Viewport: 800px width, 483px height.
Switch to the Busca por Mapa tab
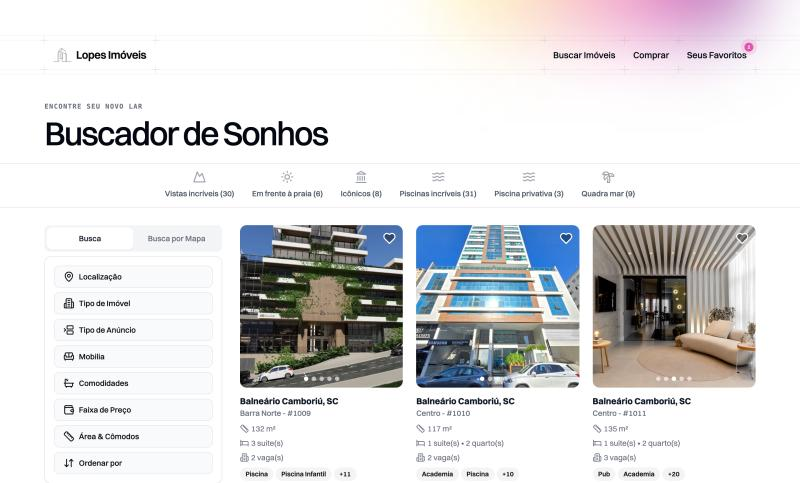point(177,238)
